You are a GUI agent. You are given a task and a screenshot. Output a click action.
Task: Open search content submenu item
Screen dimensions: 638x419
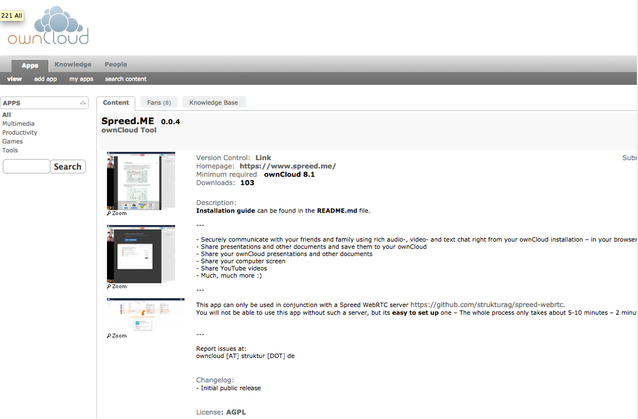(126, 79)
